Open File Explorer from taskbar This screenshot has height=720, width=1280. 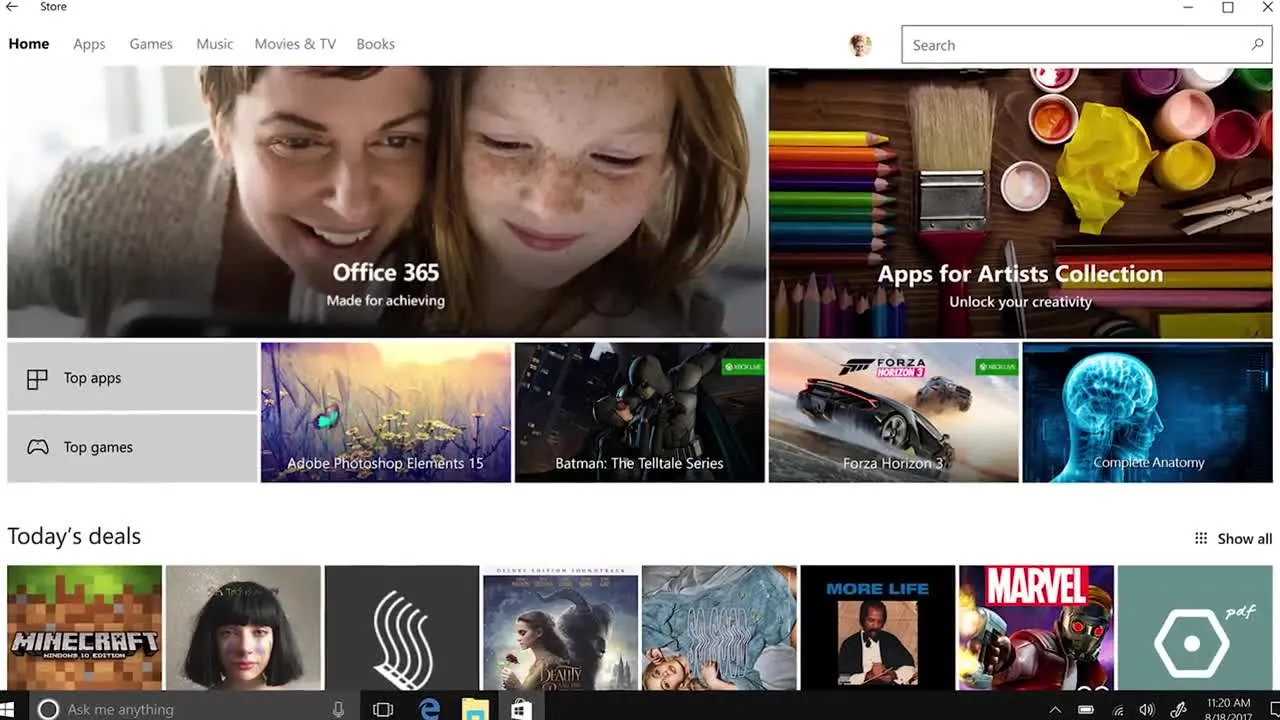click(475, 709)
